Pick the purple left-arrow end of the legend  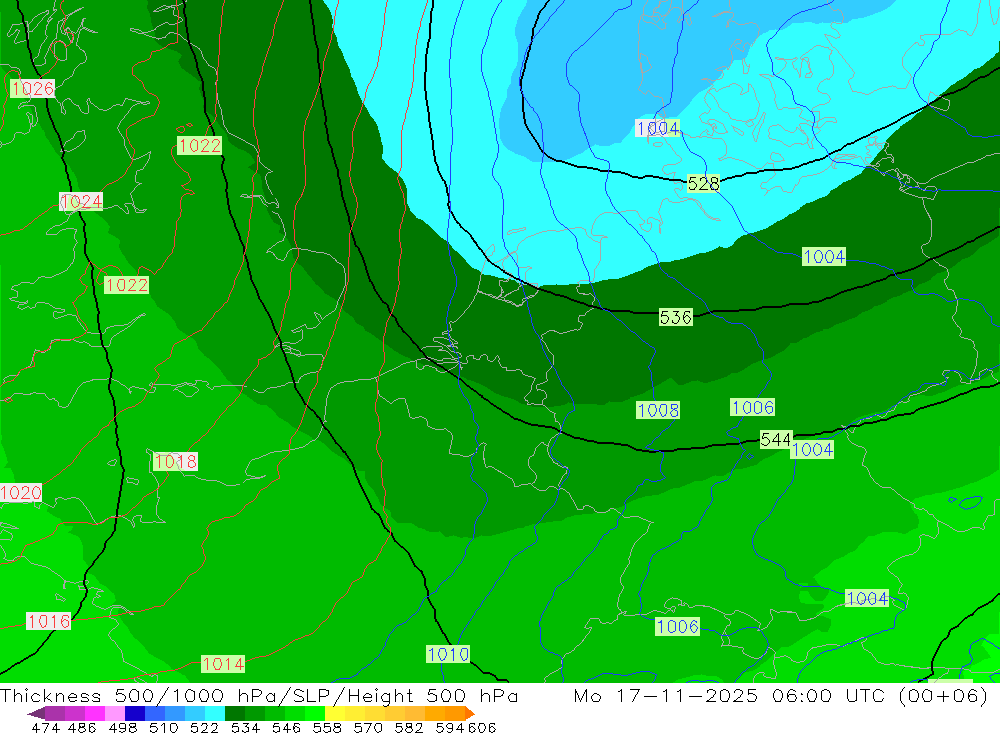click(36, 713)
